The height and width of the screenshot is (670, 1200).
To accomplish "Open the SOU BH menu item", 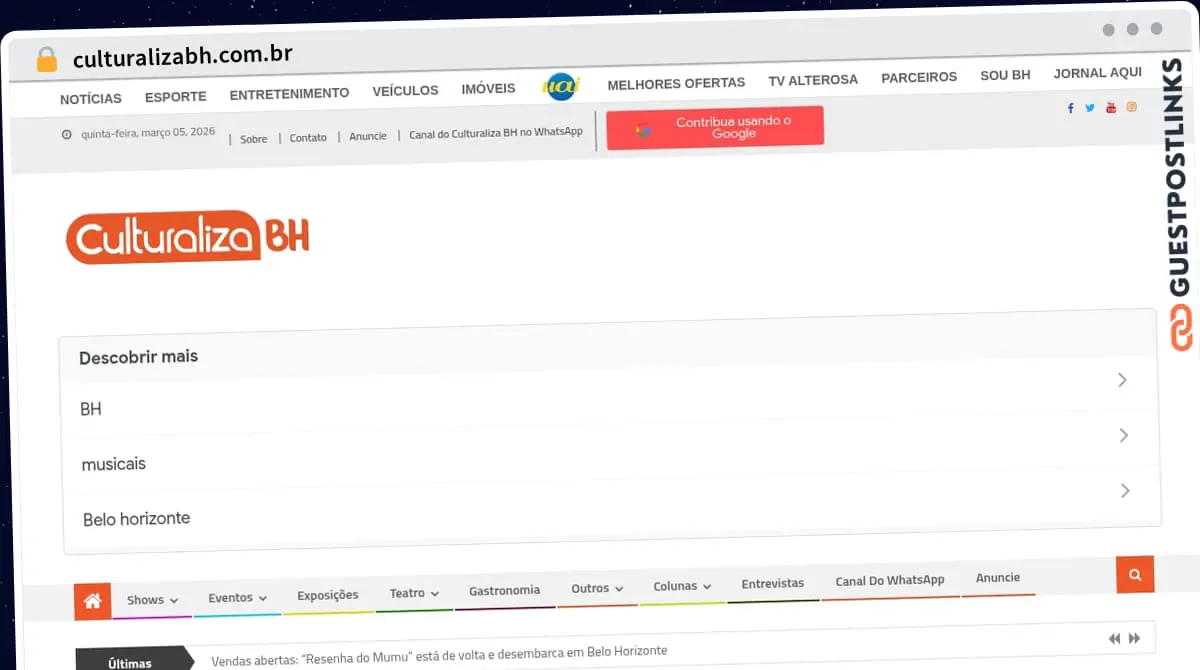I will [1005, 75].
